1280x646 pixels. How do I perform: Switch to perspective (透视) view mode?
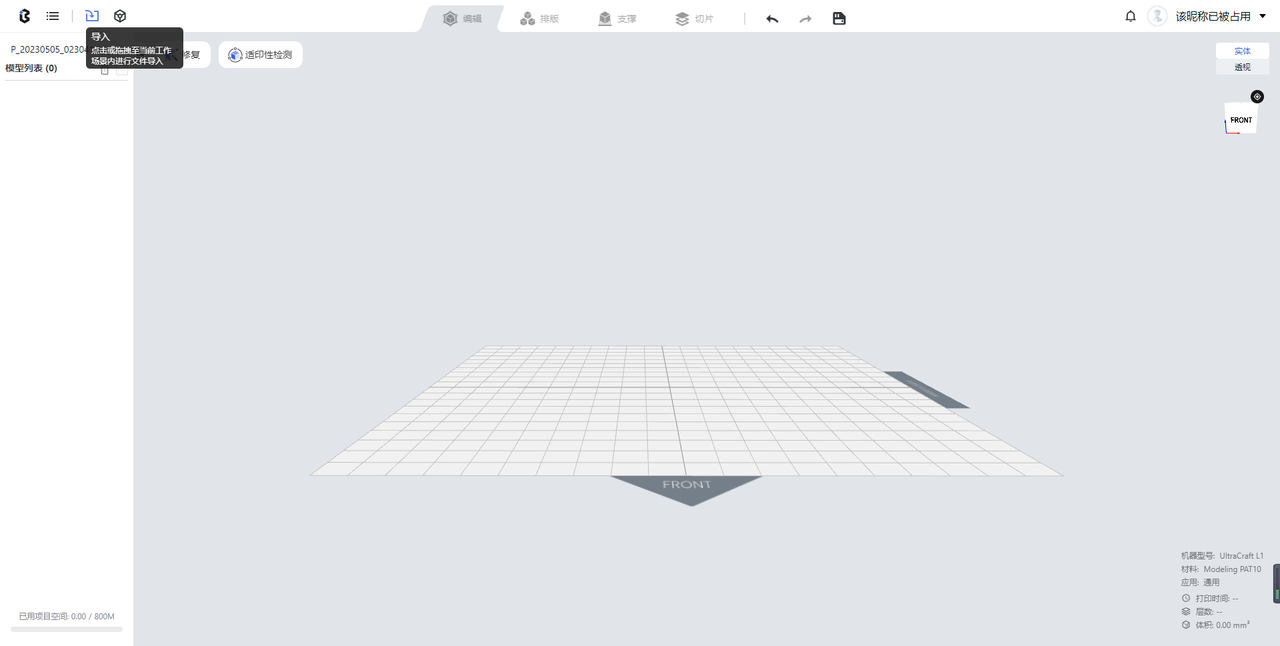point(1242,67)
